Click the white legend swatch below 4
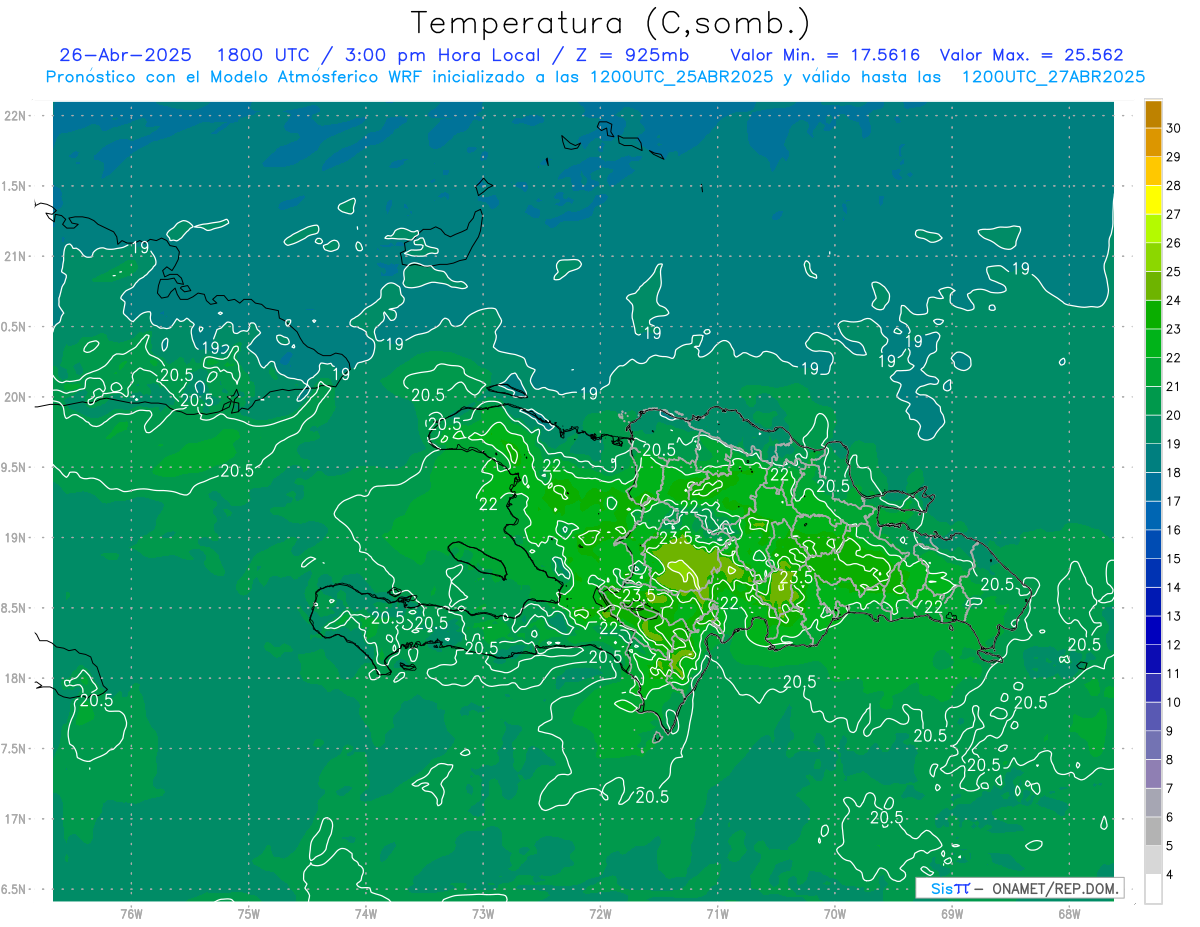 (x=1153, y=889)
